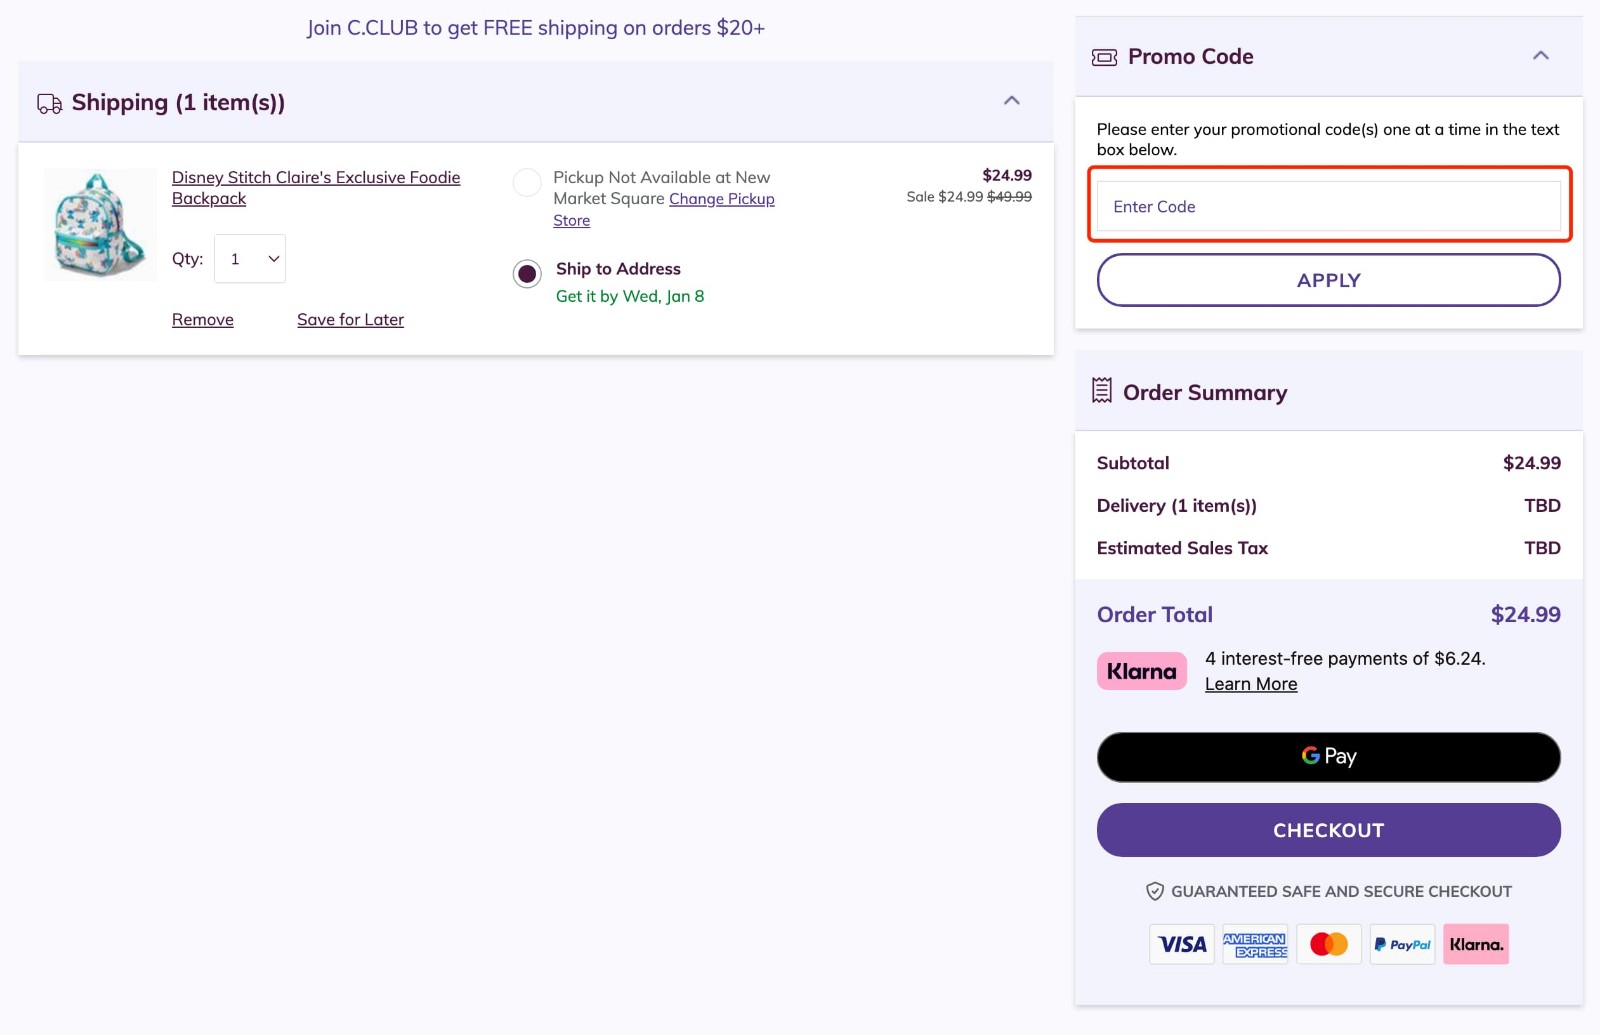The width and height of the screenshot is (1600, 1035).
Task: Click the CHECKOUT button
Action: coord(1328,829)
